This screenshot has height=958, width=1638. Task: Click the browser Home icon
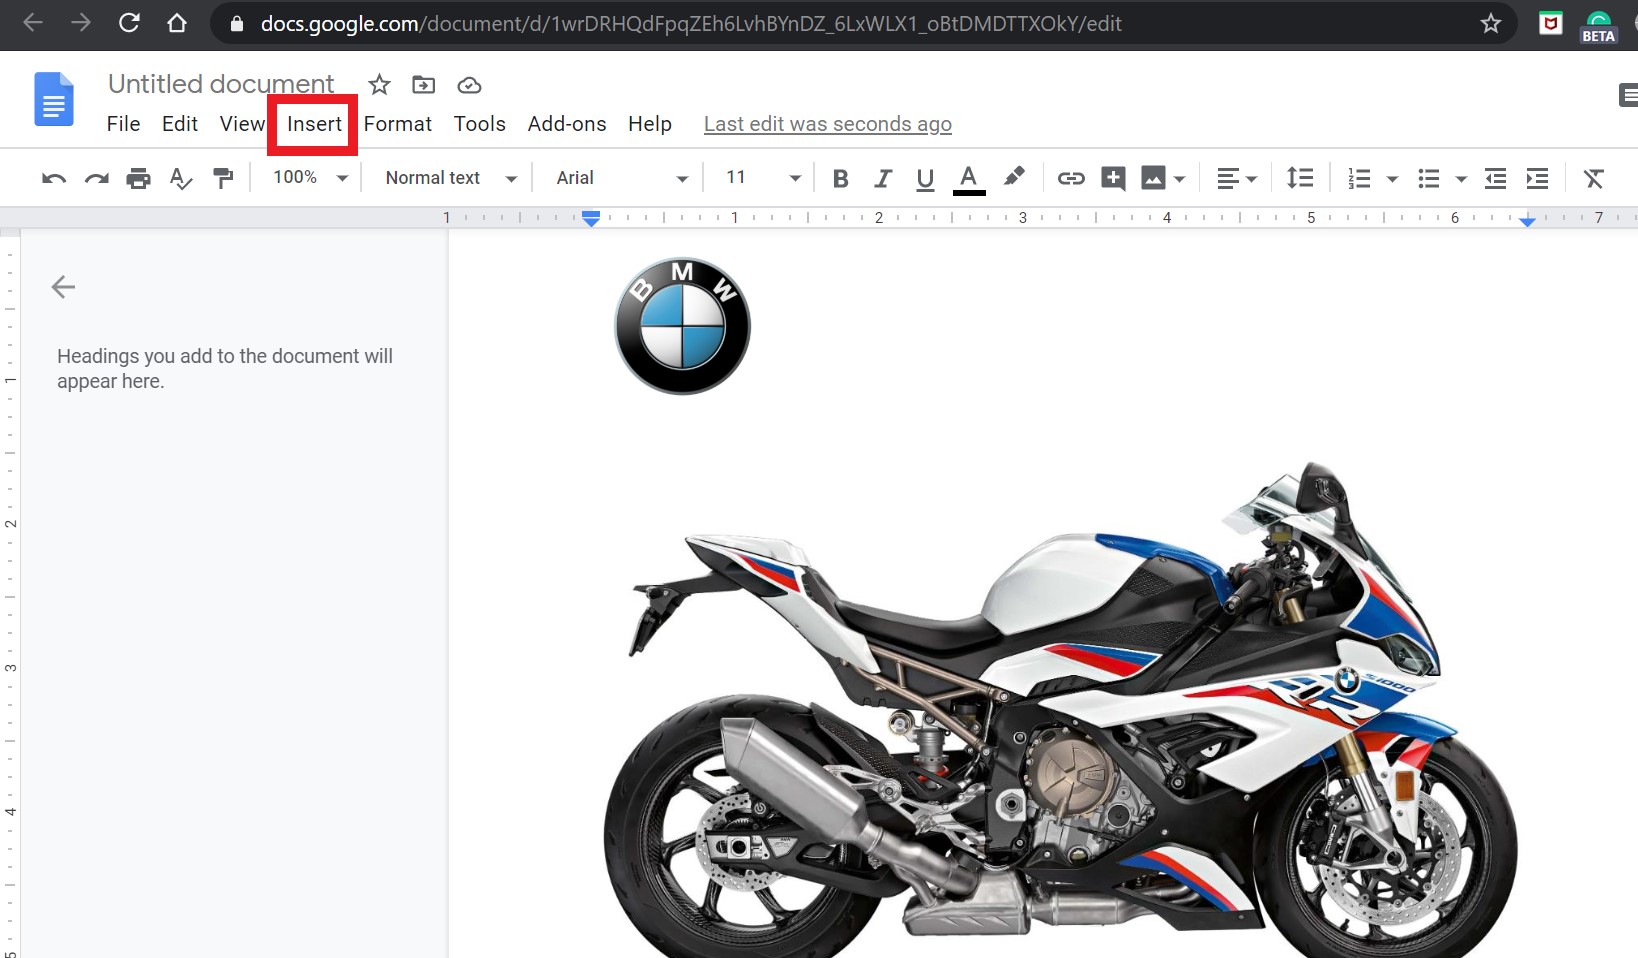coord(177,23)
